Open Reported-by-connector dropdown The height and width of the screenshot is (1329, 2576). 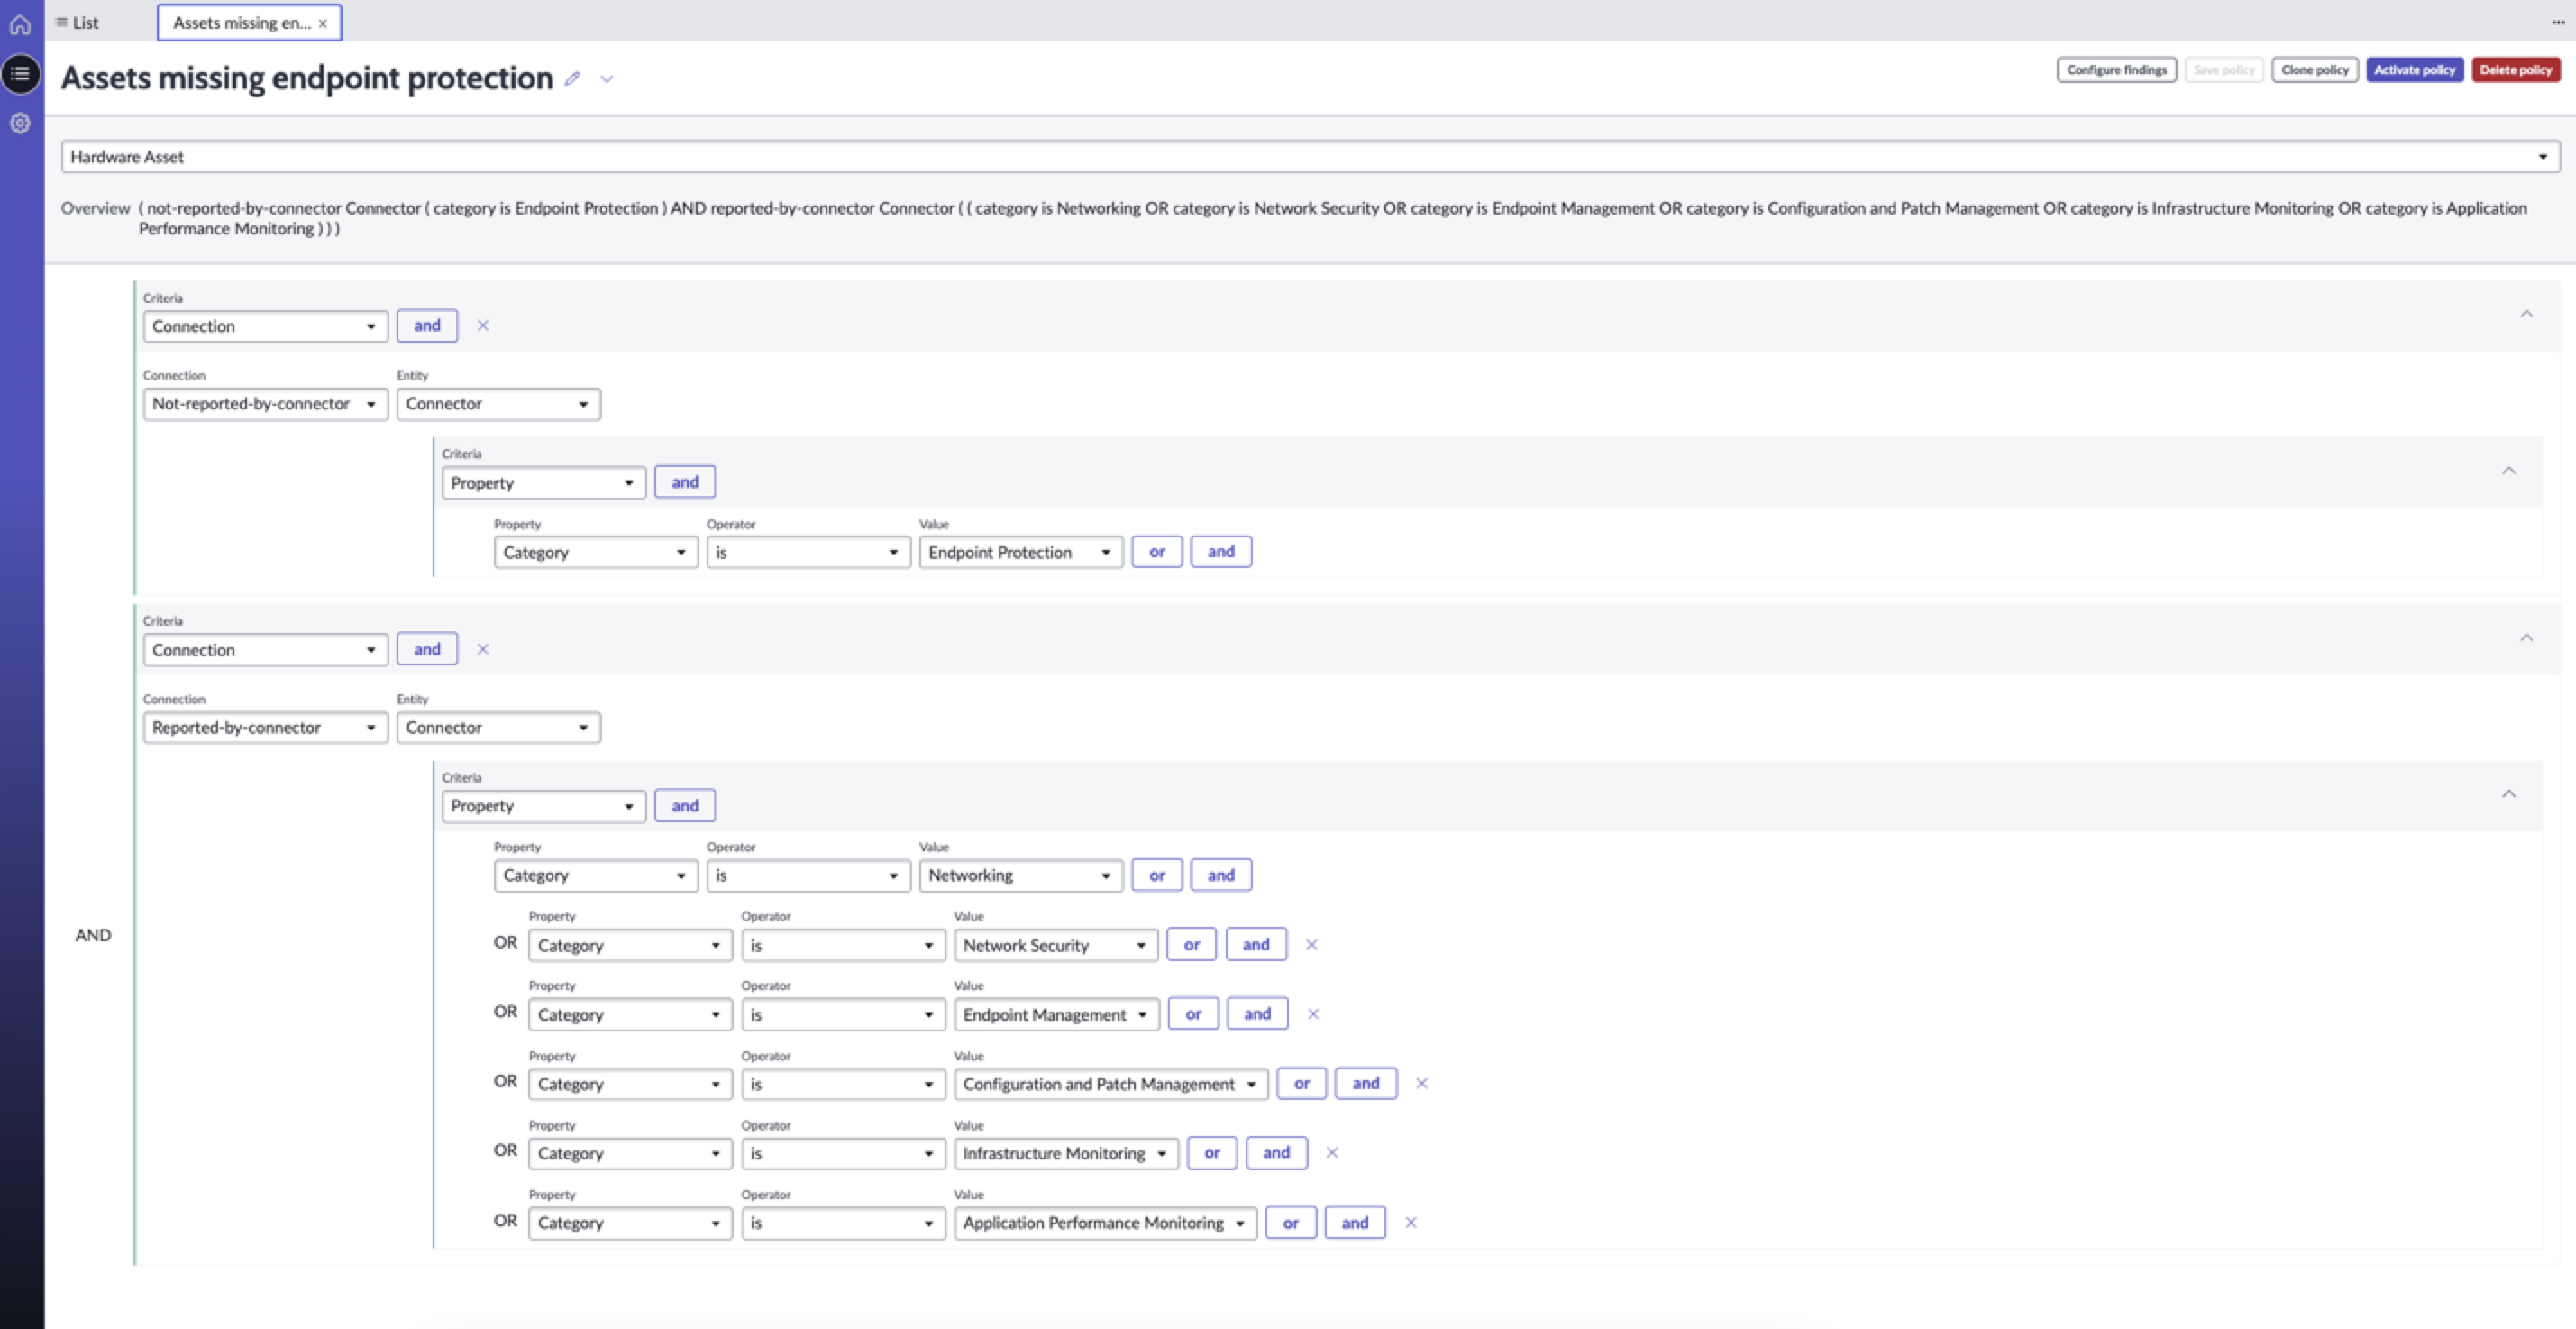pyautogui.click(x=265, y=728)
